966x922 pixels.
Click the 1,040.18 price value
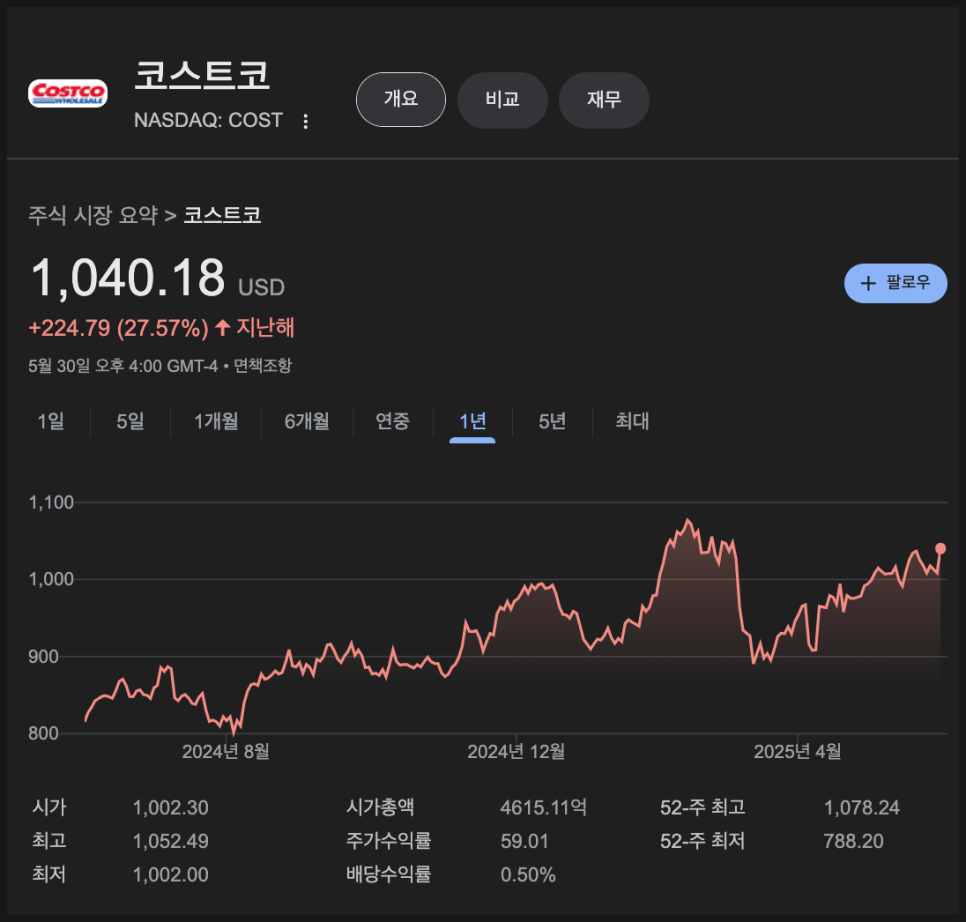tap(128, 278)
